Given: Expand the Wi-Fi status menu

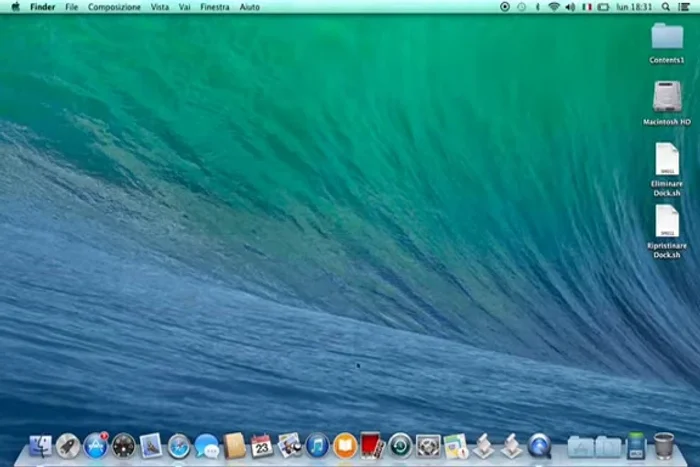Looking at the screenshot, I should [553, 6].
